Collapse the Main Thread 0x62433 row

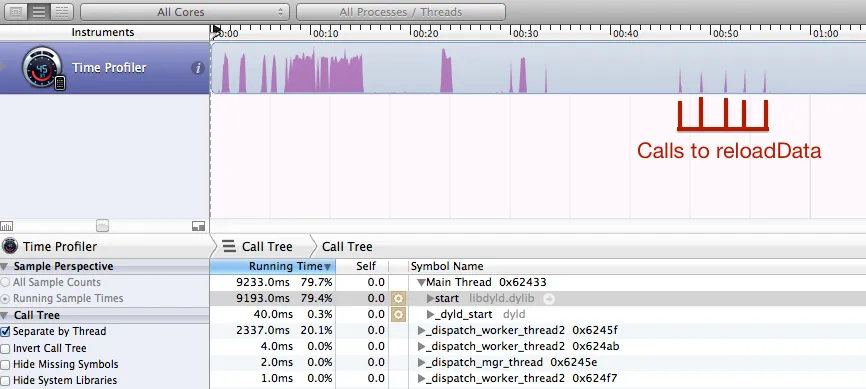coord(421,282)
